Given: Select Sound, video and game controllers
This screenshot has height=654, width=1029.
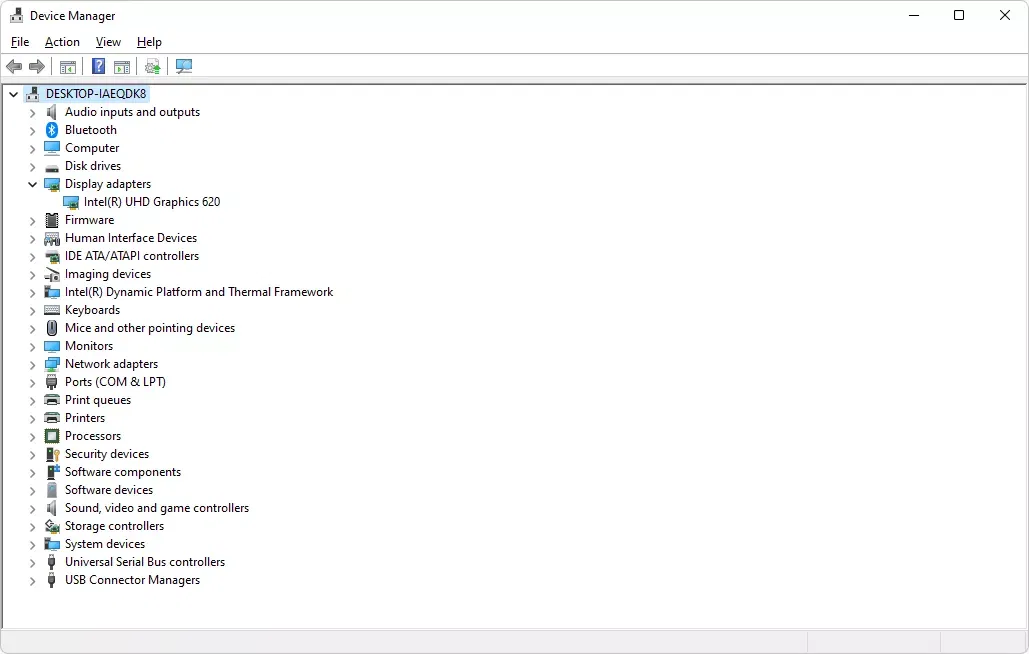Looking at the screenshot, I should point(157,508).
